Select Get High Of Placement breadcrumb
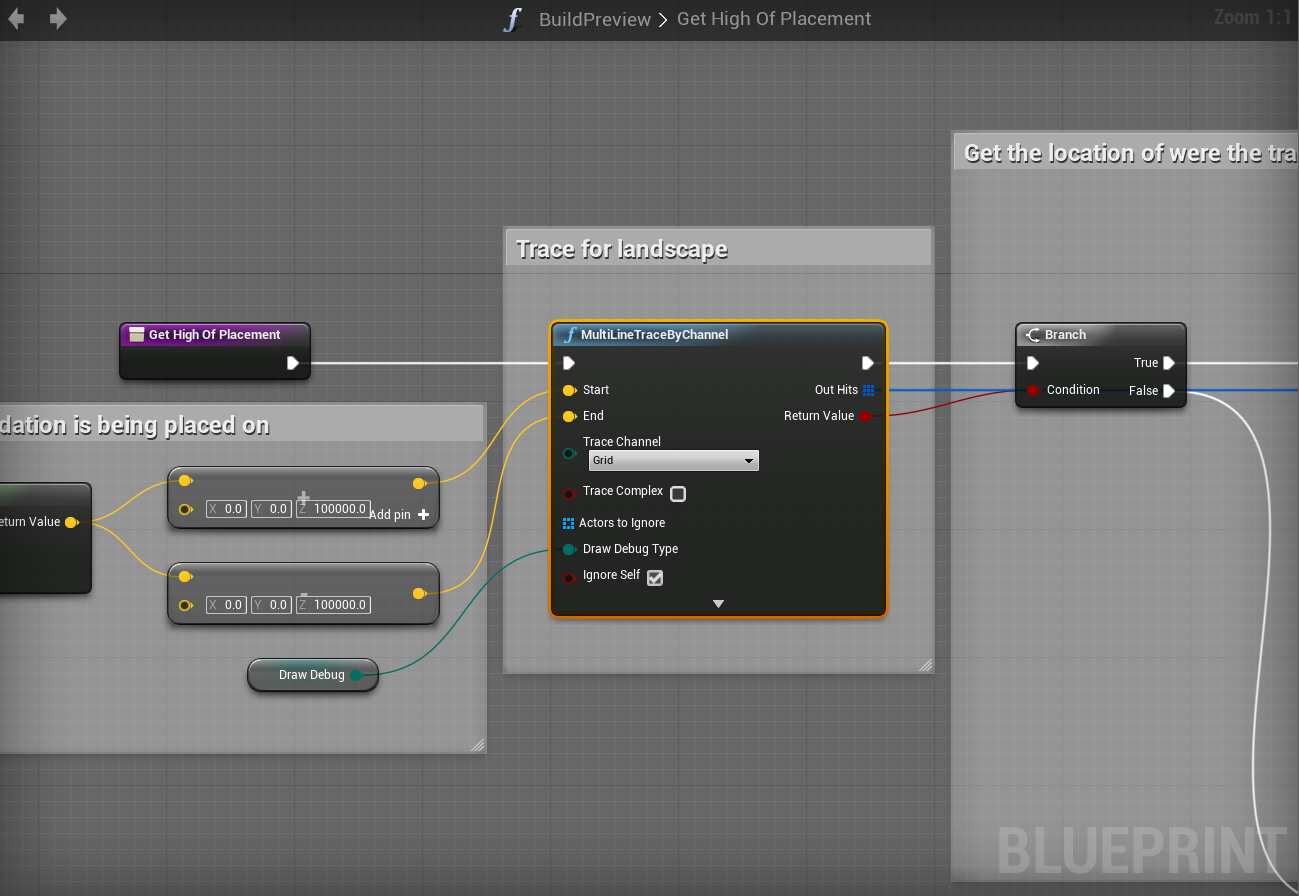1299x896 pixels. pyautogui.click(x=774, y=19)
